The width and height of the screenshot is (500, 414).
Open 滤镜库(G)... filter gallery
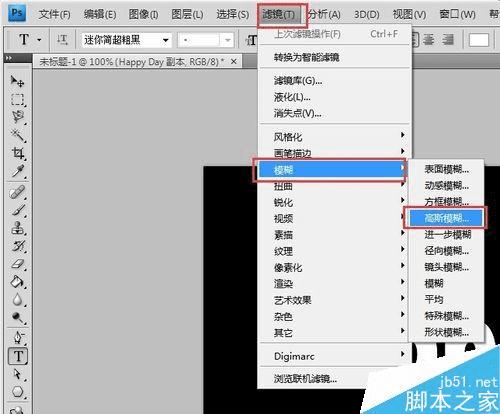click(335, 81)
